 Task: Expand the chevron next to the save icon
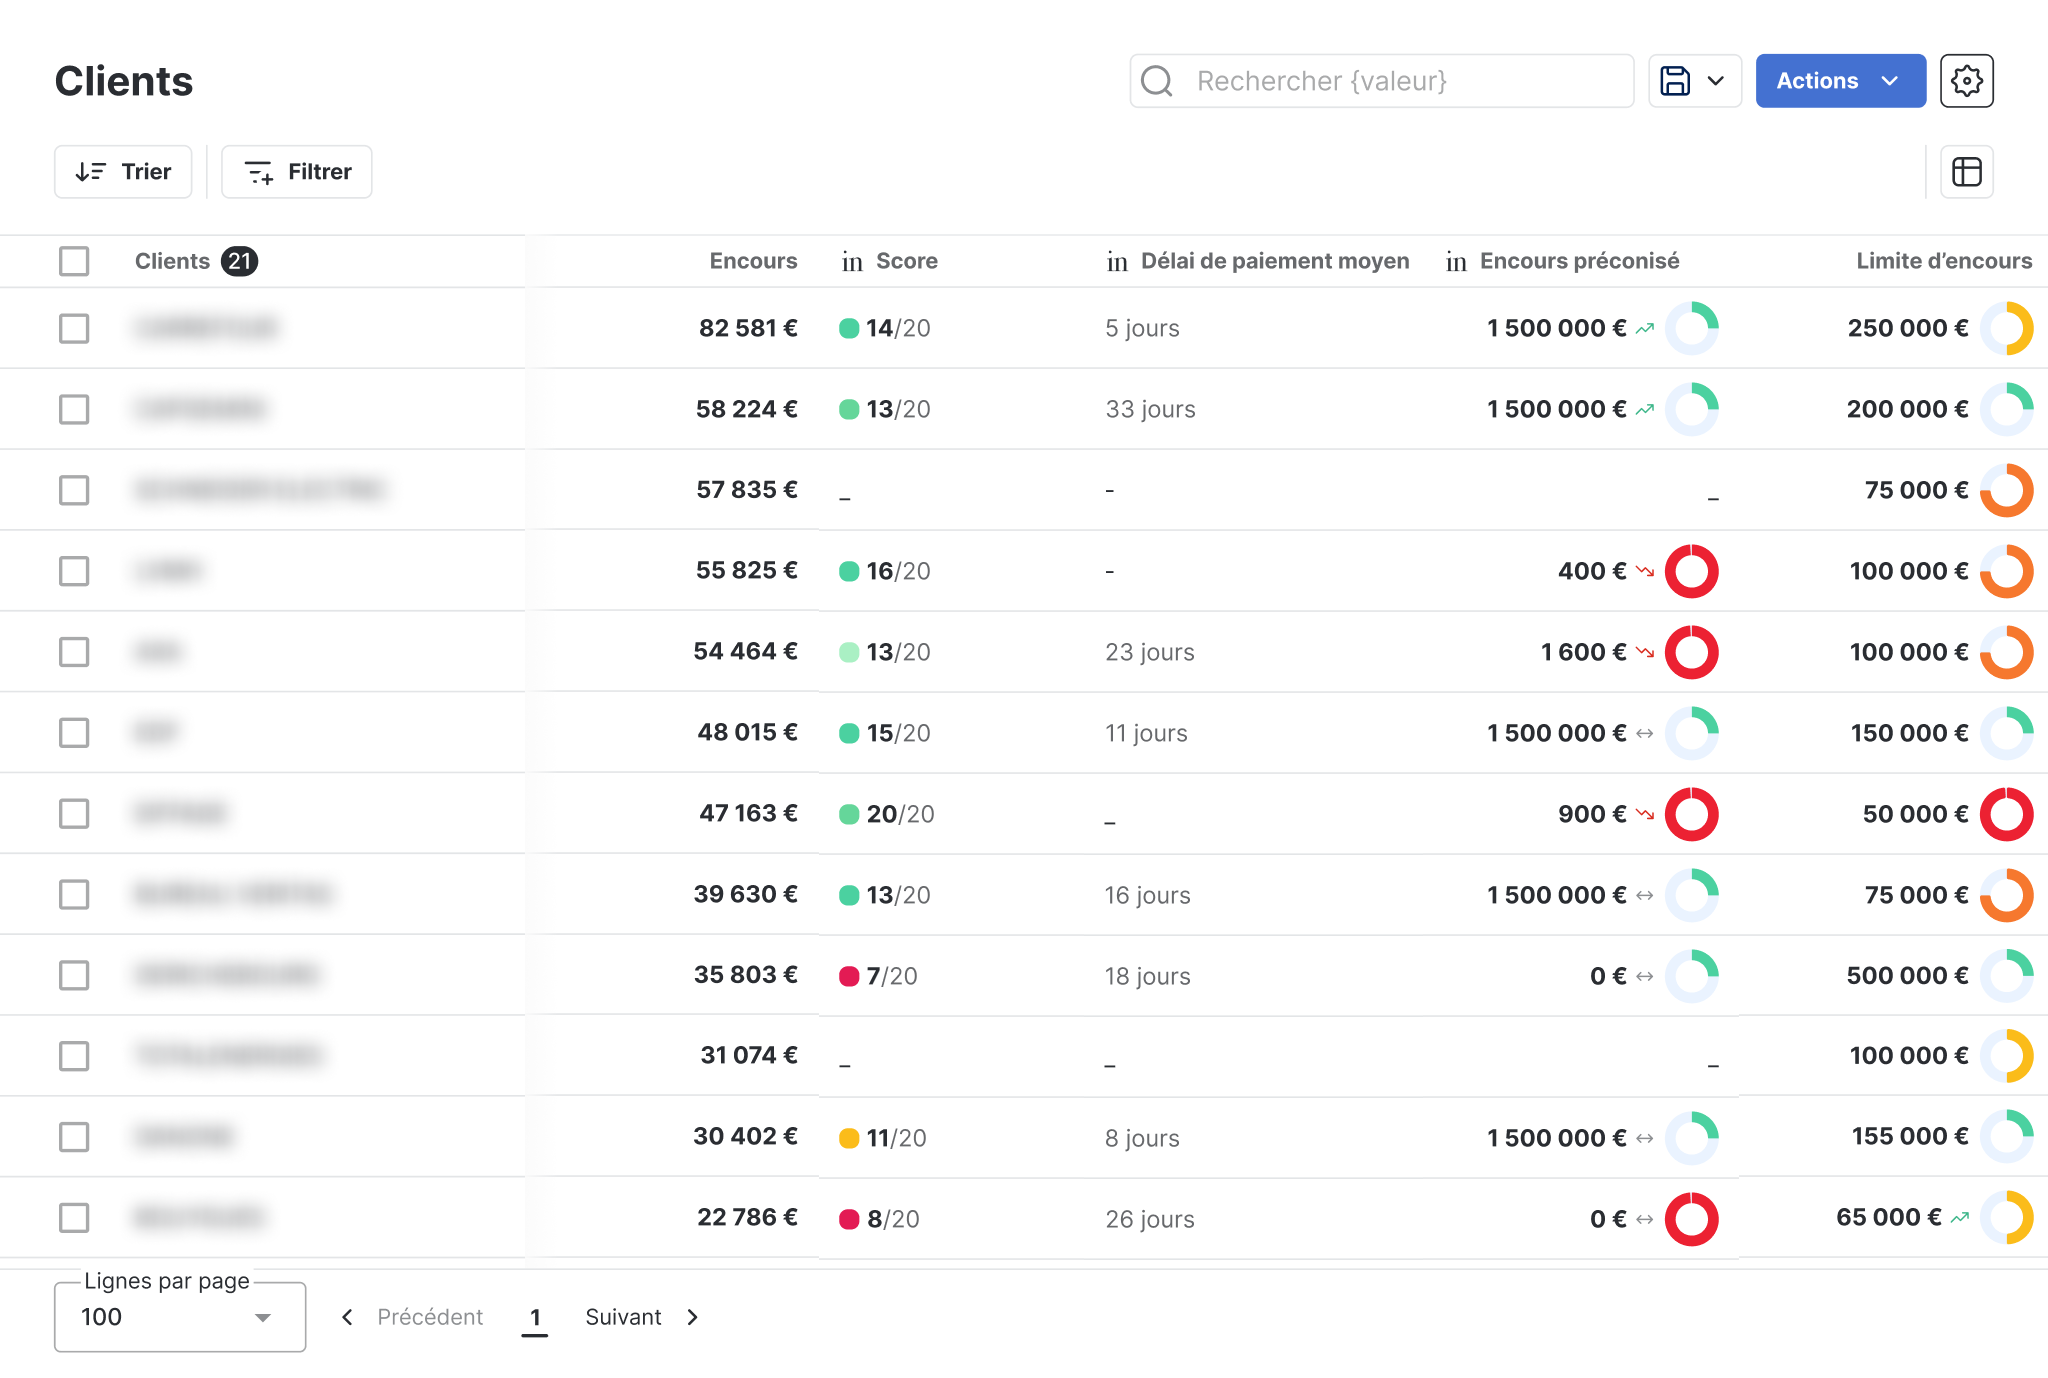[x=1718, y=81]
